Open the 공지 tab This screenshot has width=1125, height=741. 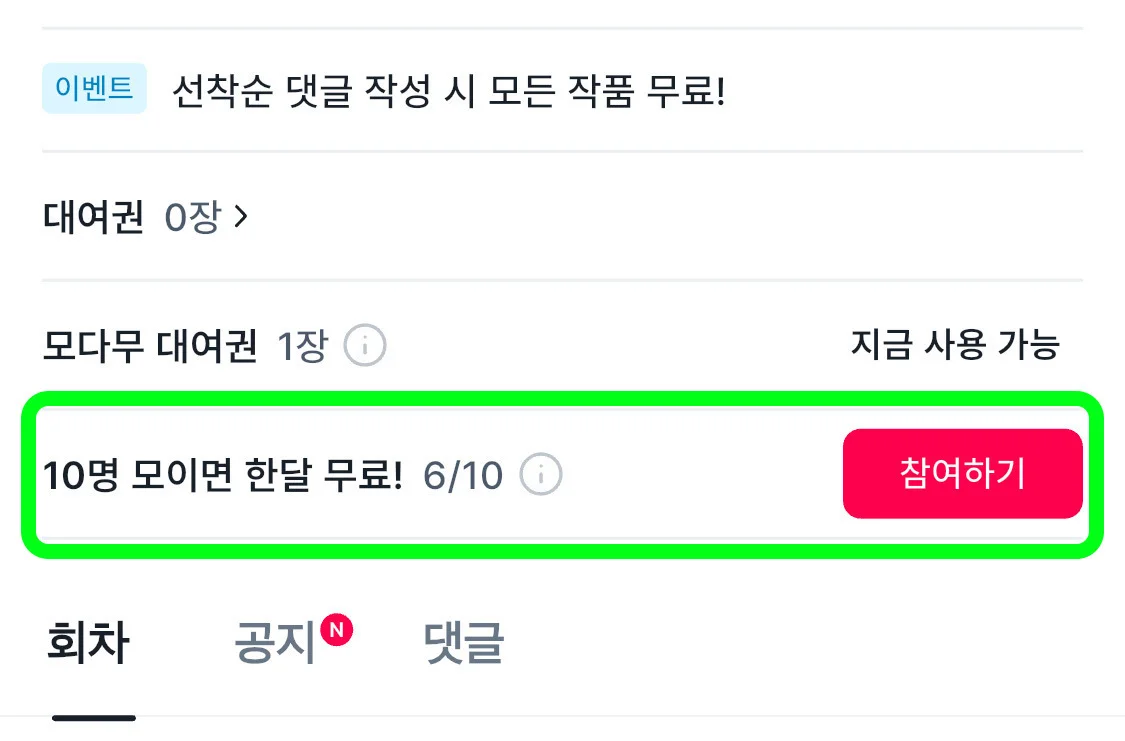click(x=276, y=641)
